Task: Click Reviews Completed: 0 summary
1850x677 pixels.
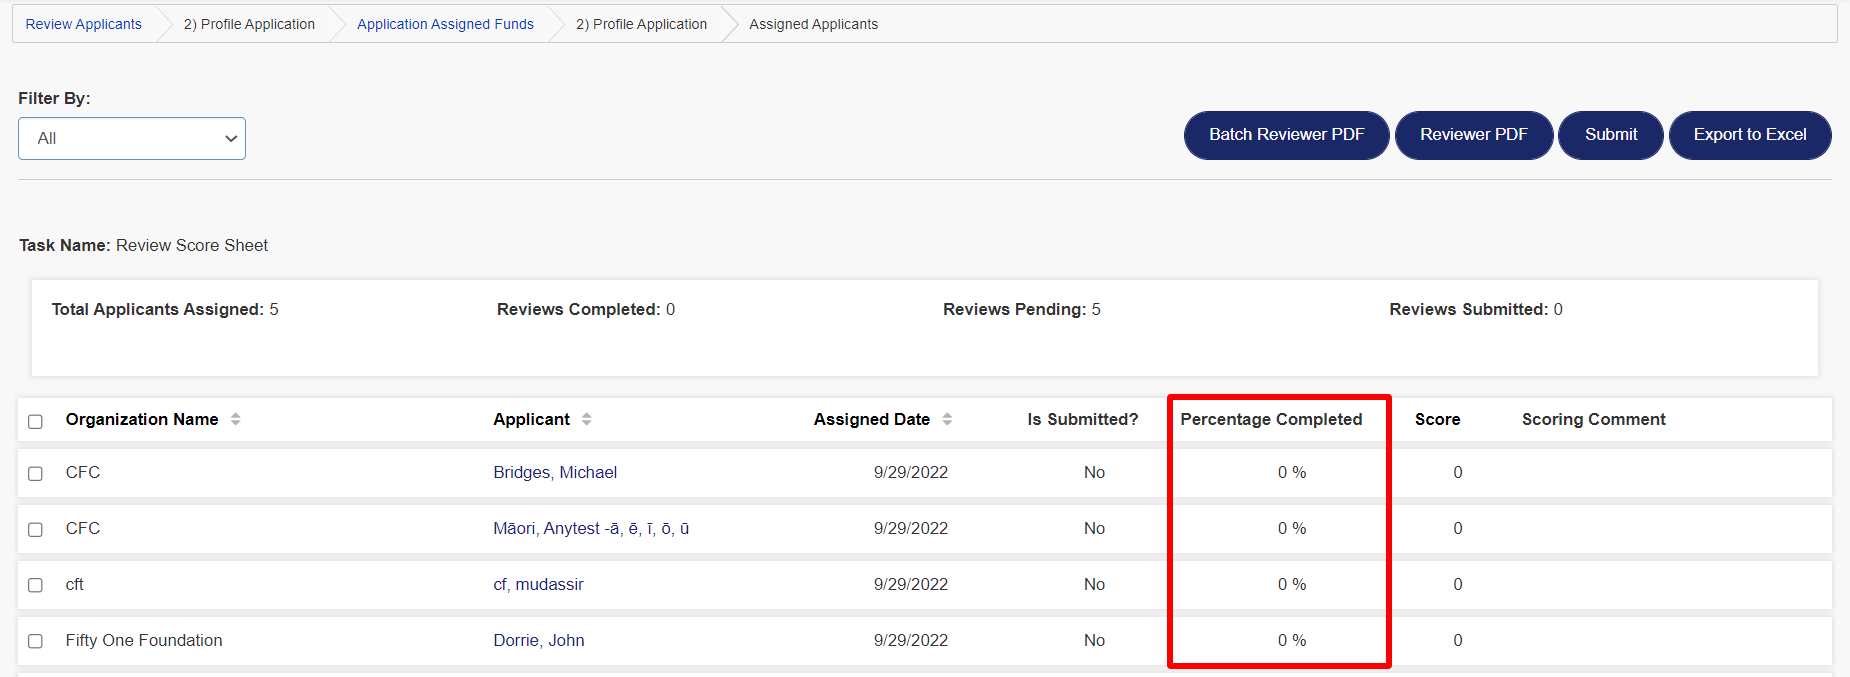Action: 586,309
